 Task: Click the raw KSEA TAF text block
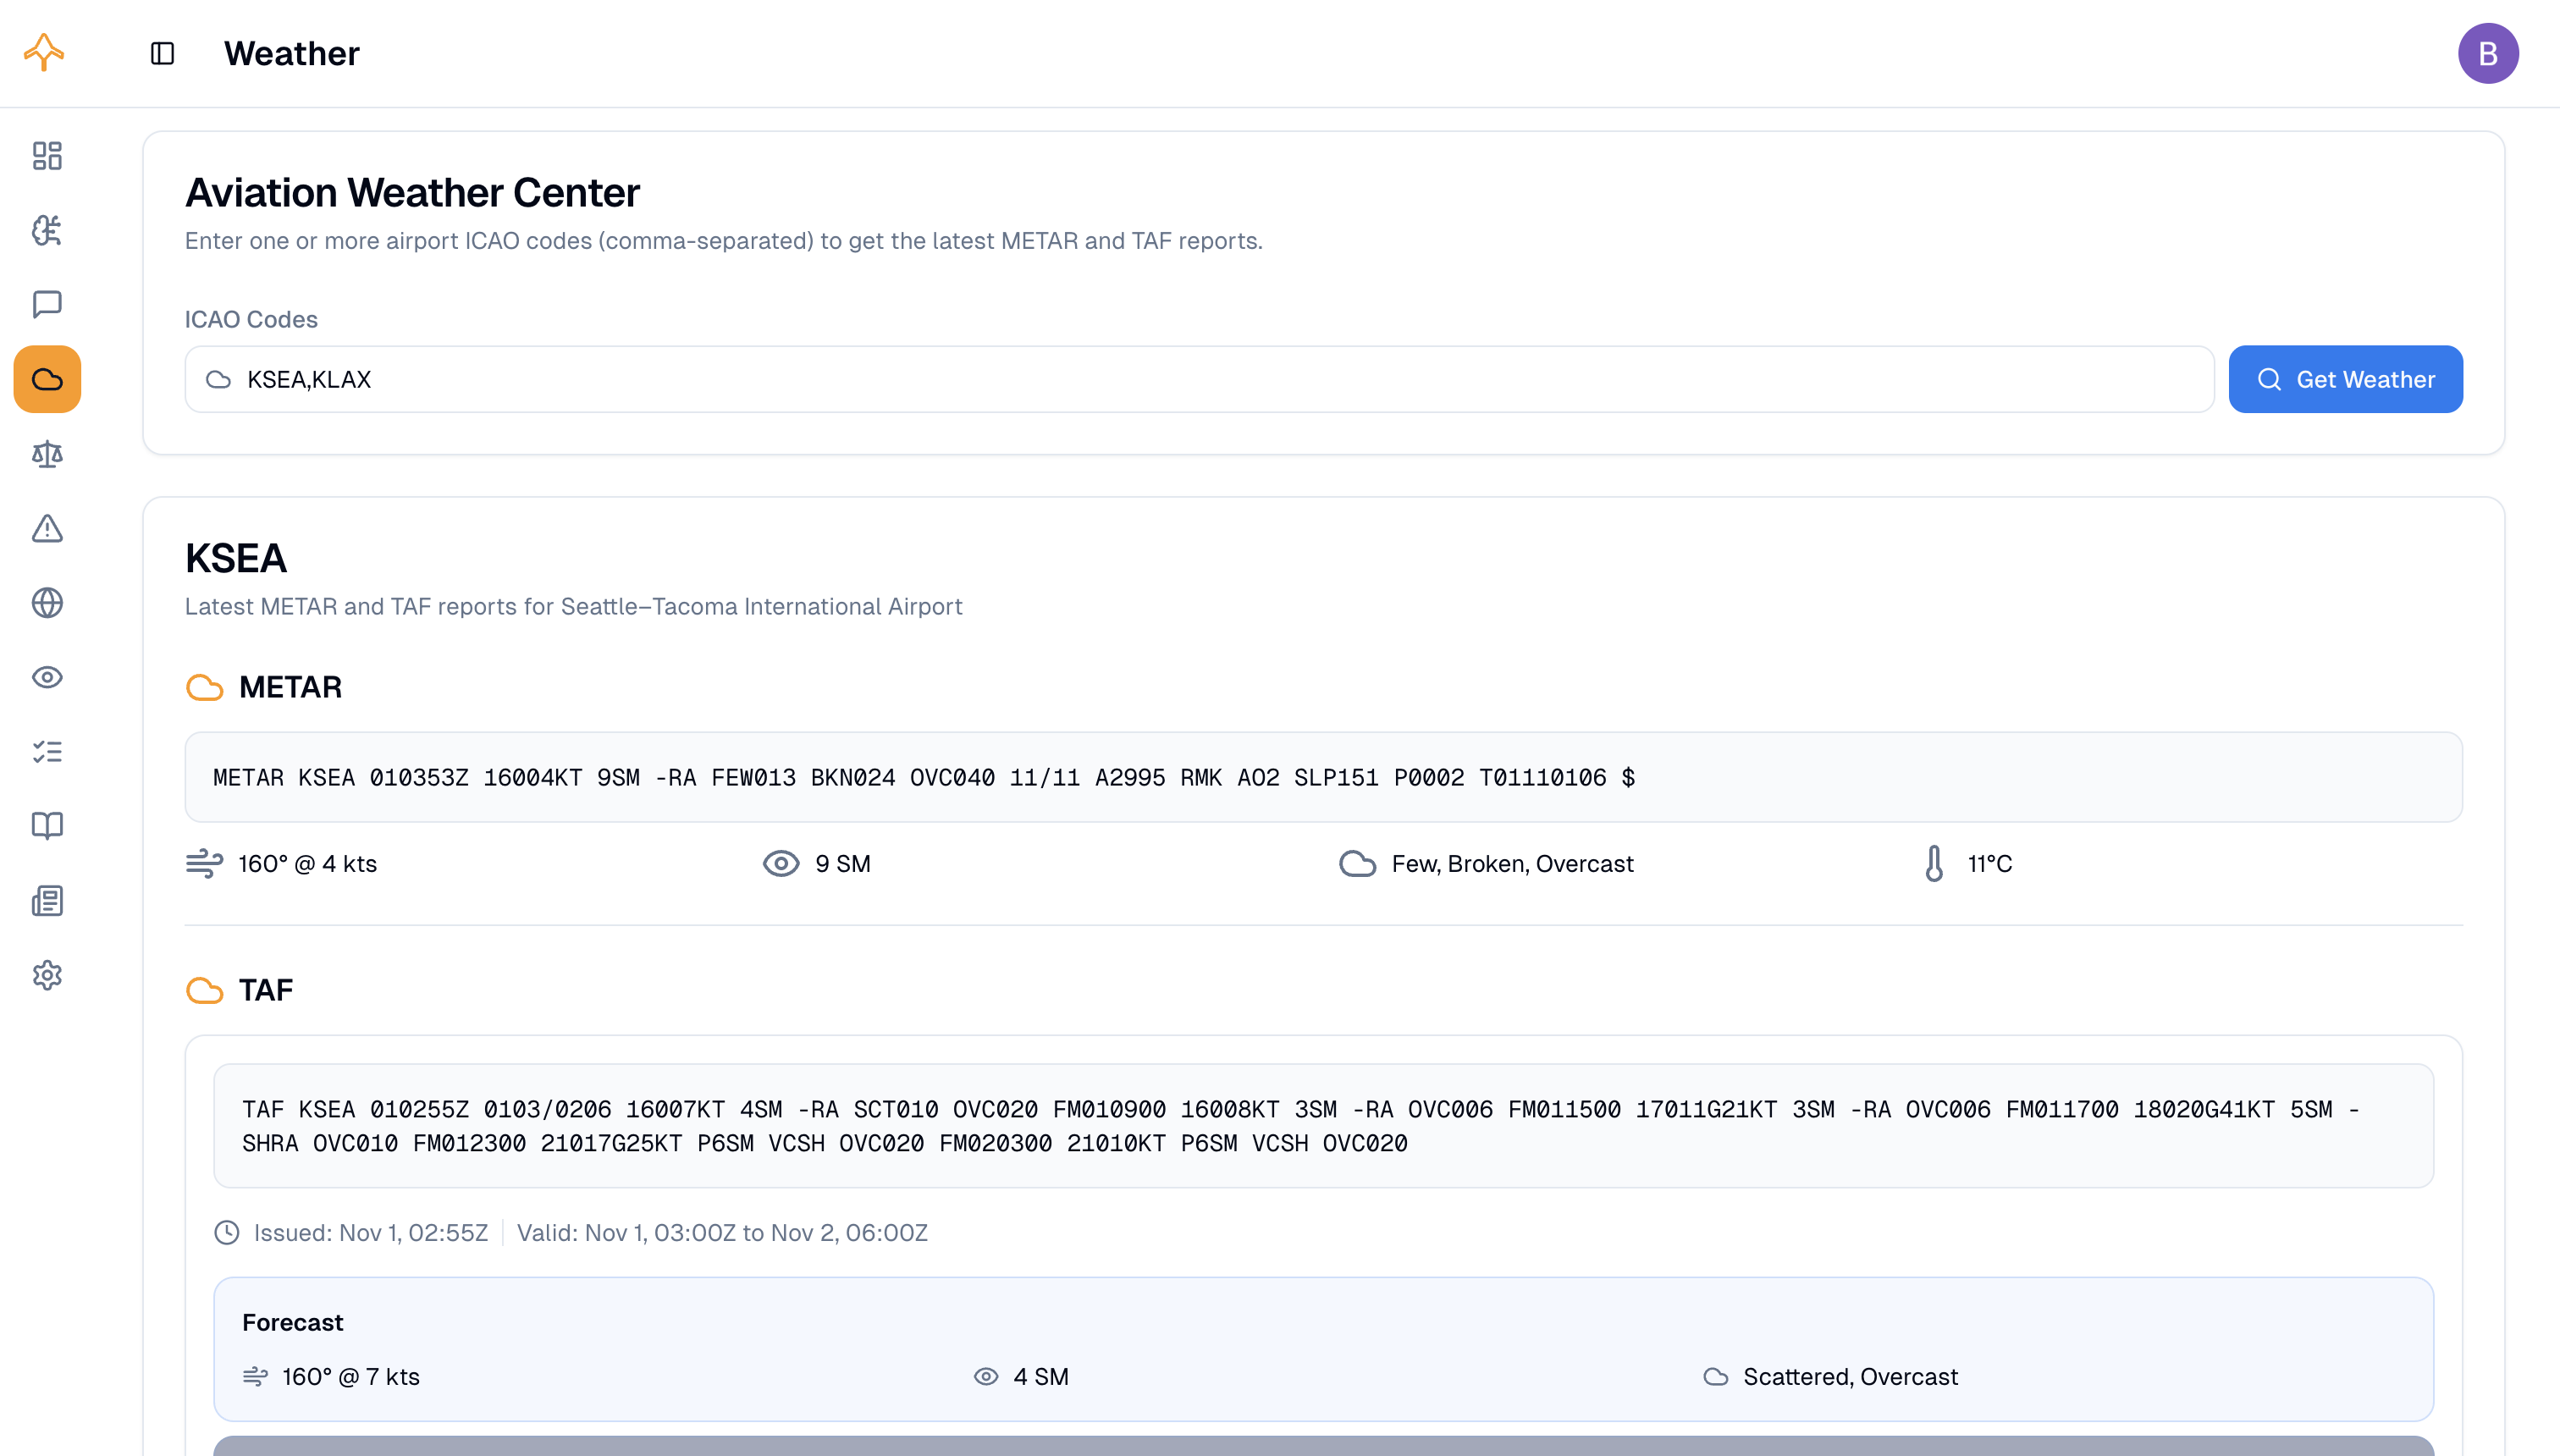click(x=1322, y=1126)
